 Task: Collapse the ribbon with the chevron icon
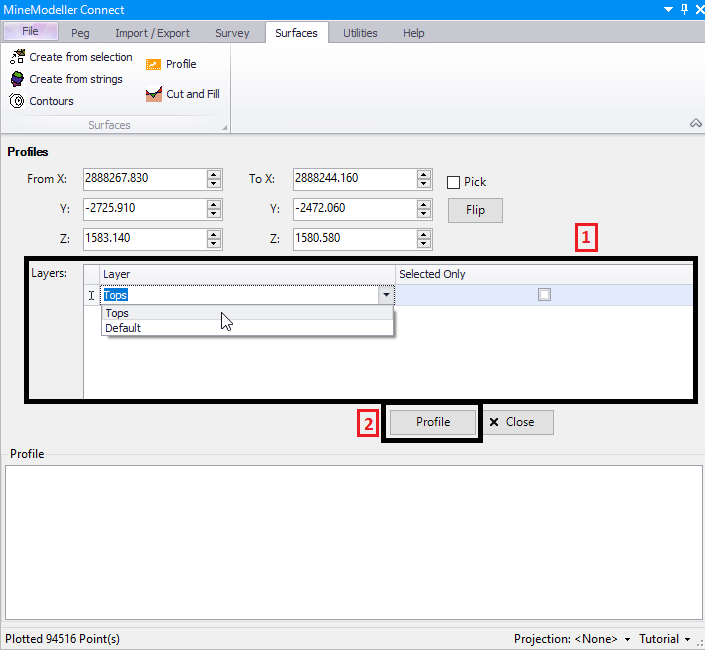click(x=696, y=123)
